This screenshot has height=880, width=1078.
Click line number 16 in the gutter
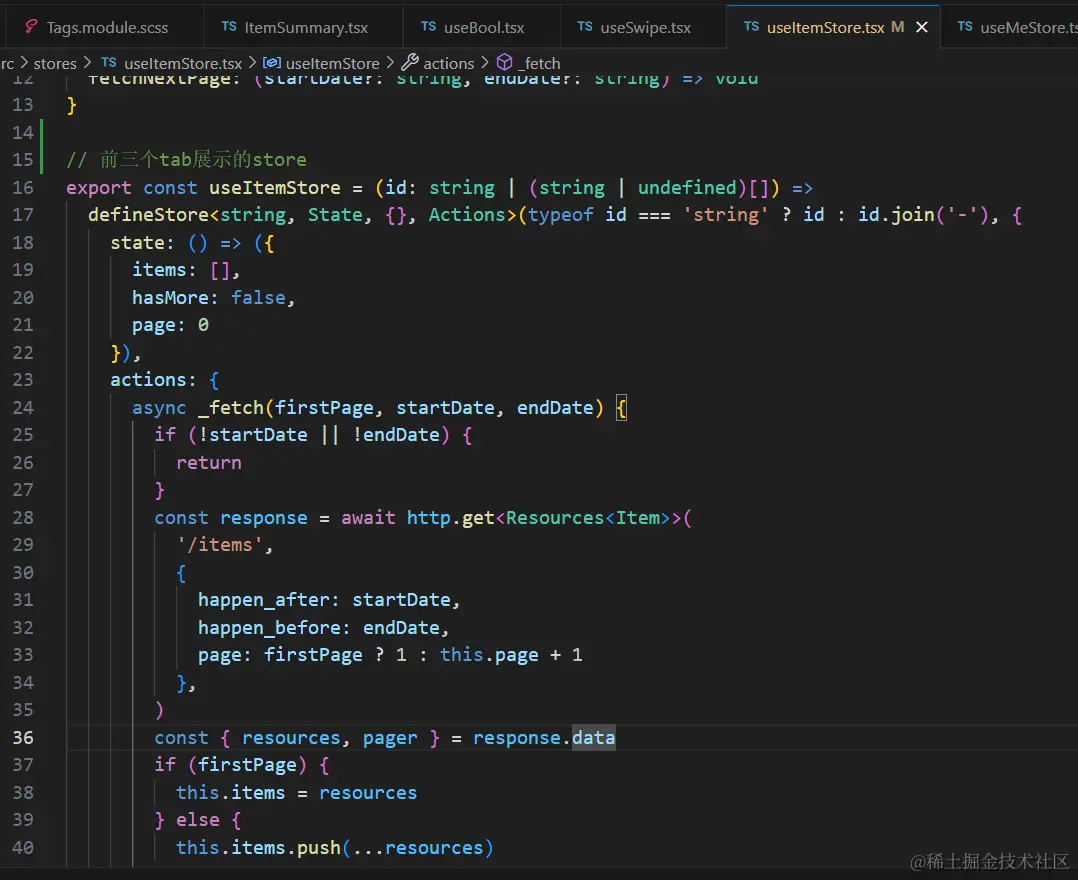pyautogui.click(x=23, y=188)
